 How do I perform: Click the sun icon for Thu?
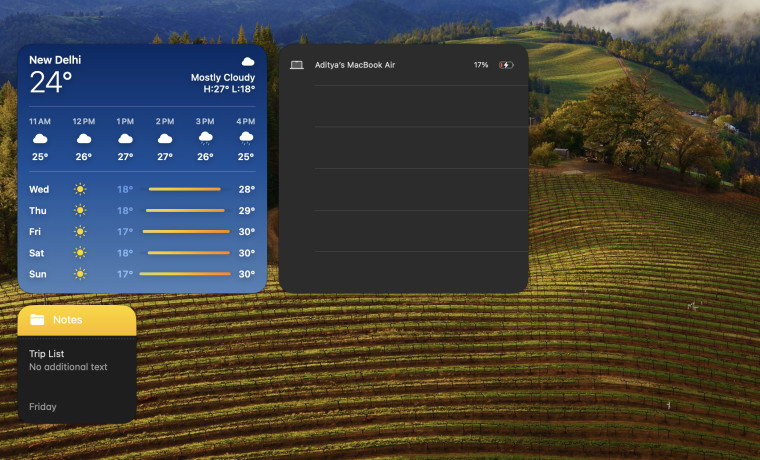click(x=80, y=210)
